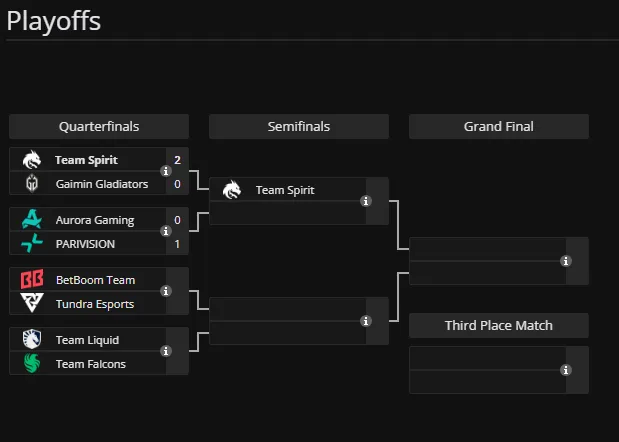
Task: Open info icon of the Grand Final match
Action: 566,261
